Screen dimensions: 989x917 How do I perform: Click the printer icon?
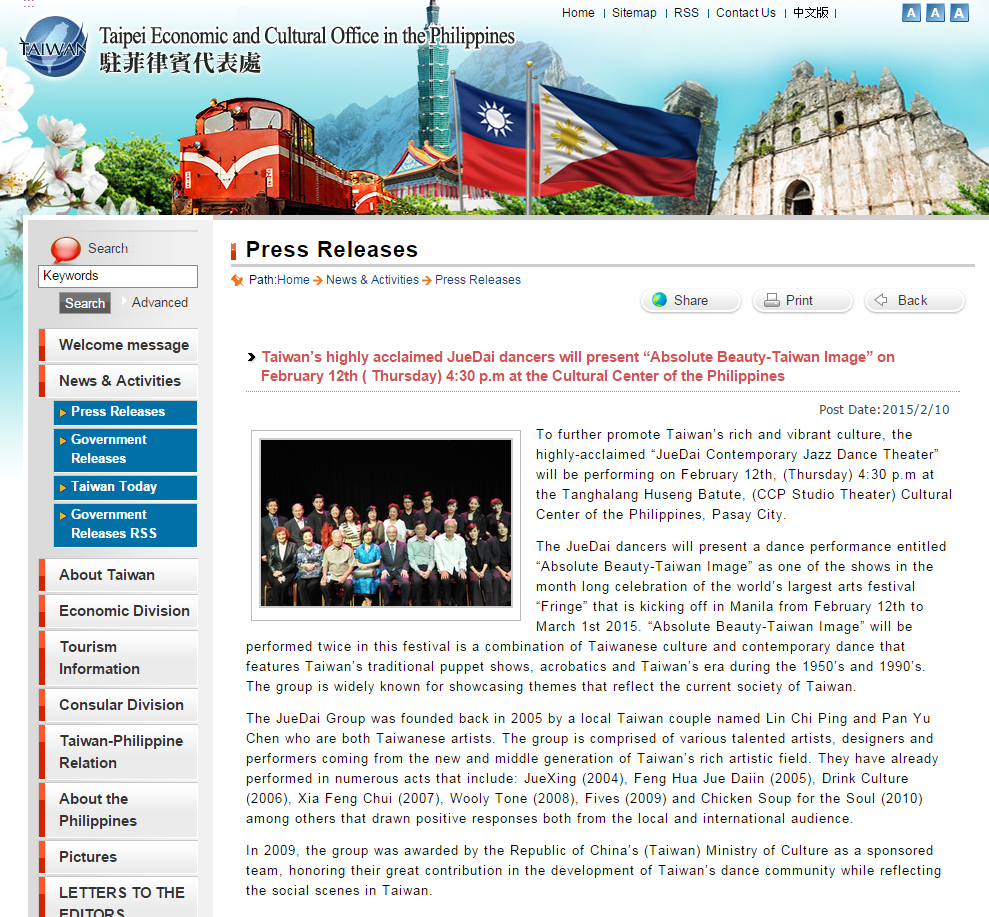[x=771, y=300]
